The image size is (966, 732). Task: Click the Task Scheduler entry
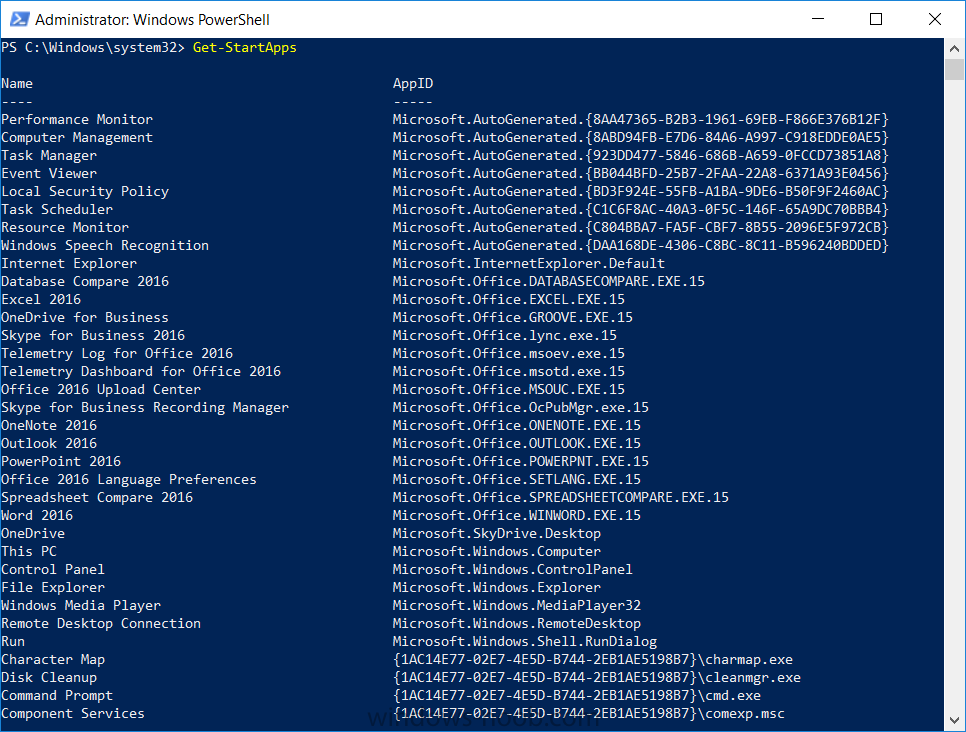tap(57, 209)
